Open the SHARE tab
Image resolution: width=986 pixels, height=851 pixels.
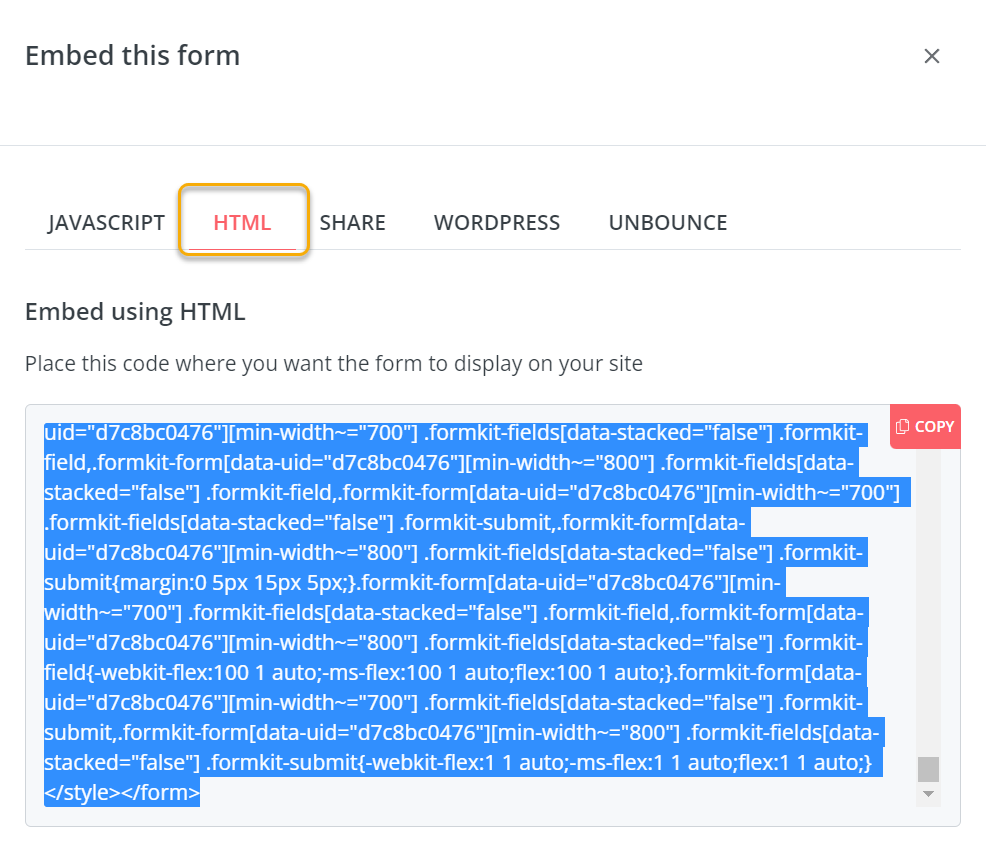(x=352, y=222)
